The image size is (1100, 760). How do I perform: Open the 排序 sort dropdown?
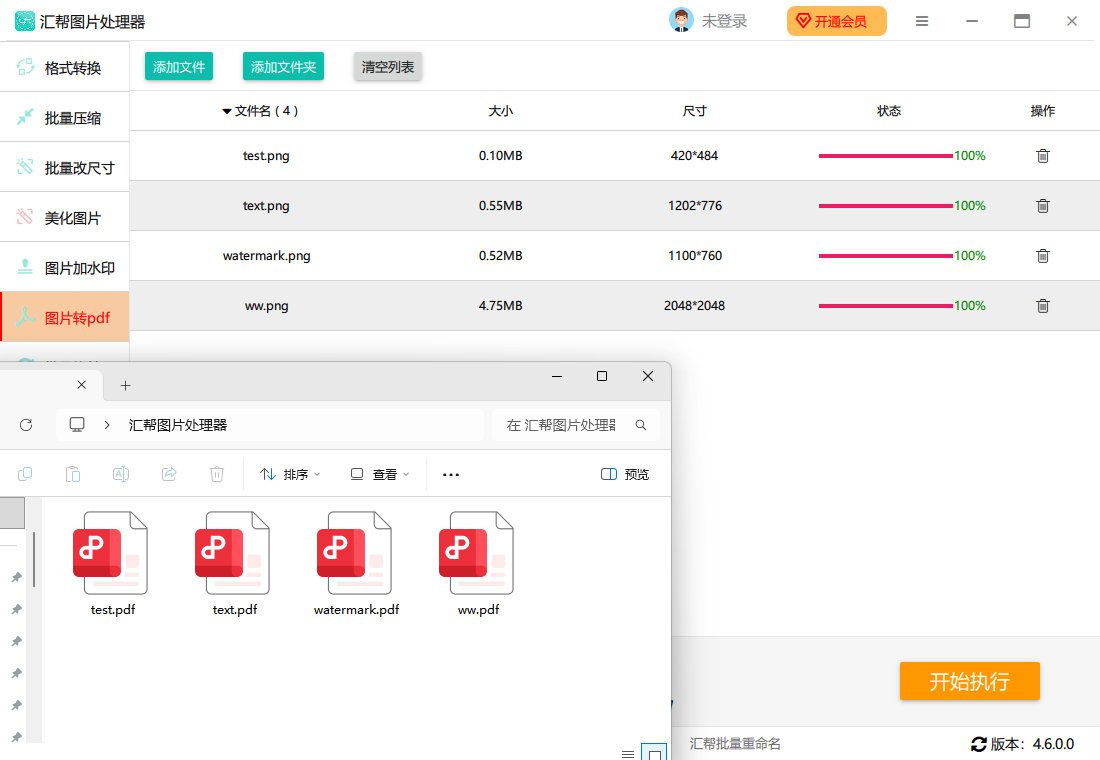click(x=290, y=474)
